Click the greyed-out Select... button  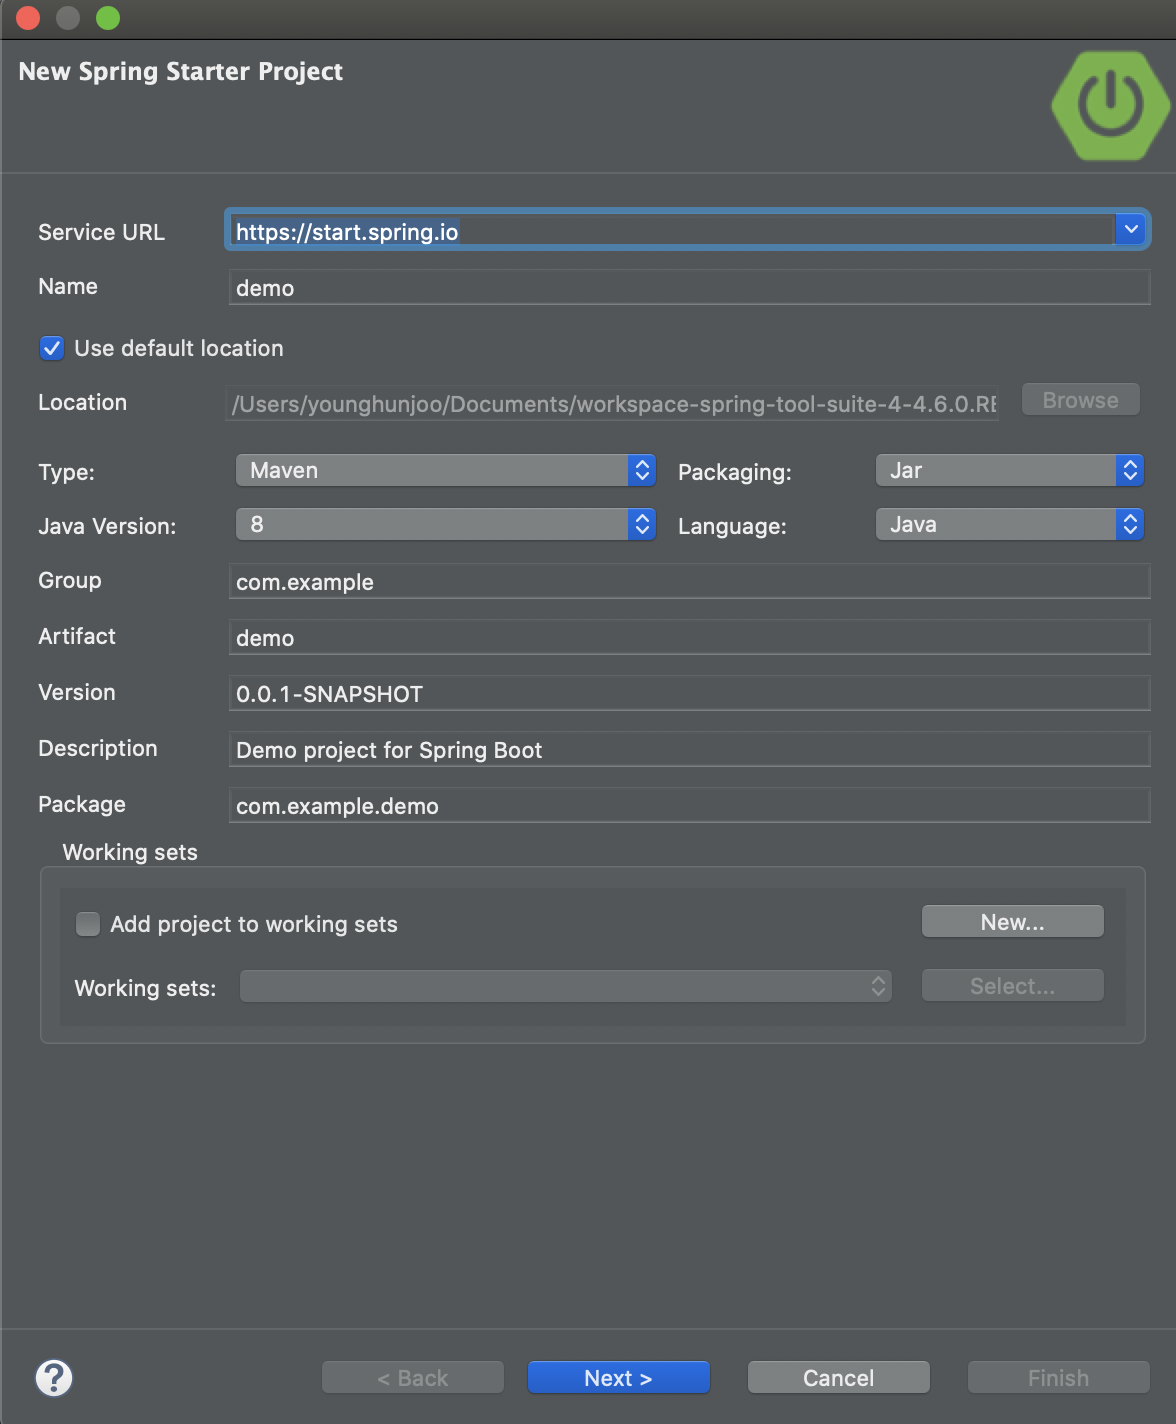(x=1013, y=986)
